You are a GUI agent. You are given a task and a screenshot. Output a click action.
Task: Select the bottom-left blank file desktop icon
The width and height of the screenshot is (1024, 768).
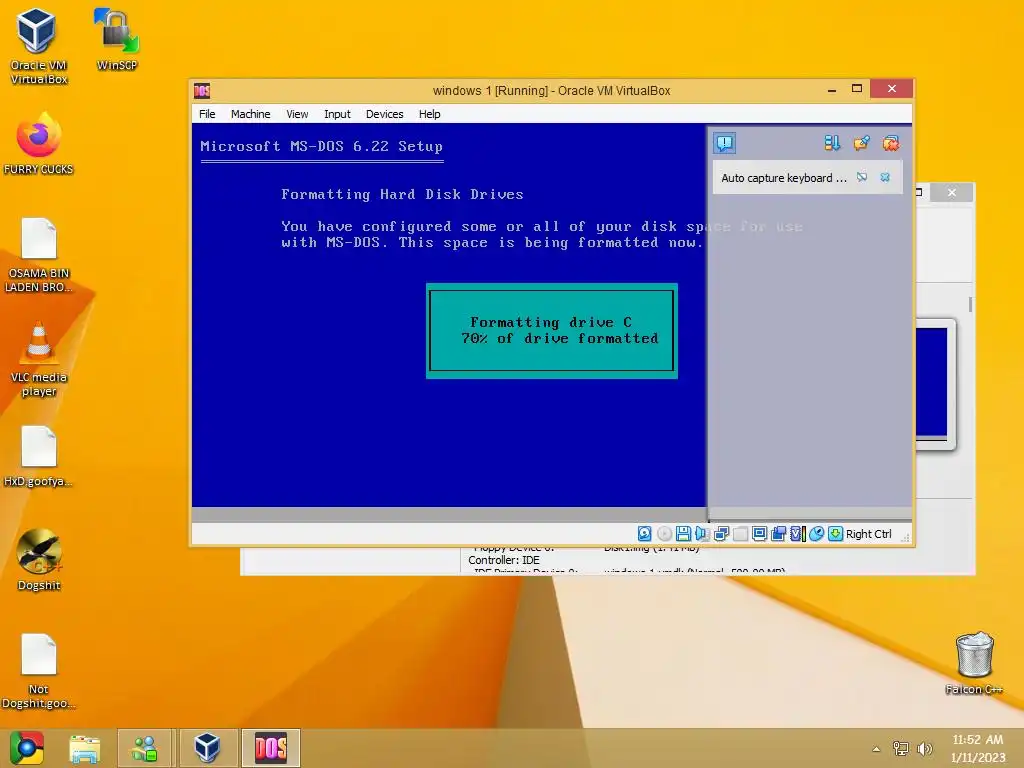(x=39, y=671)
